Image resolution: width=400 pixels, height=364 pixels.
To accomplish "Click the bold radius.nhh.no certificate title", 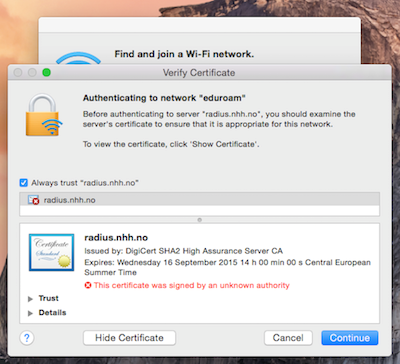I will click(x=116, y=238).
